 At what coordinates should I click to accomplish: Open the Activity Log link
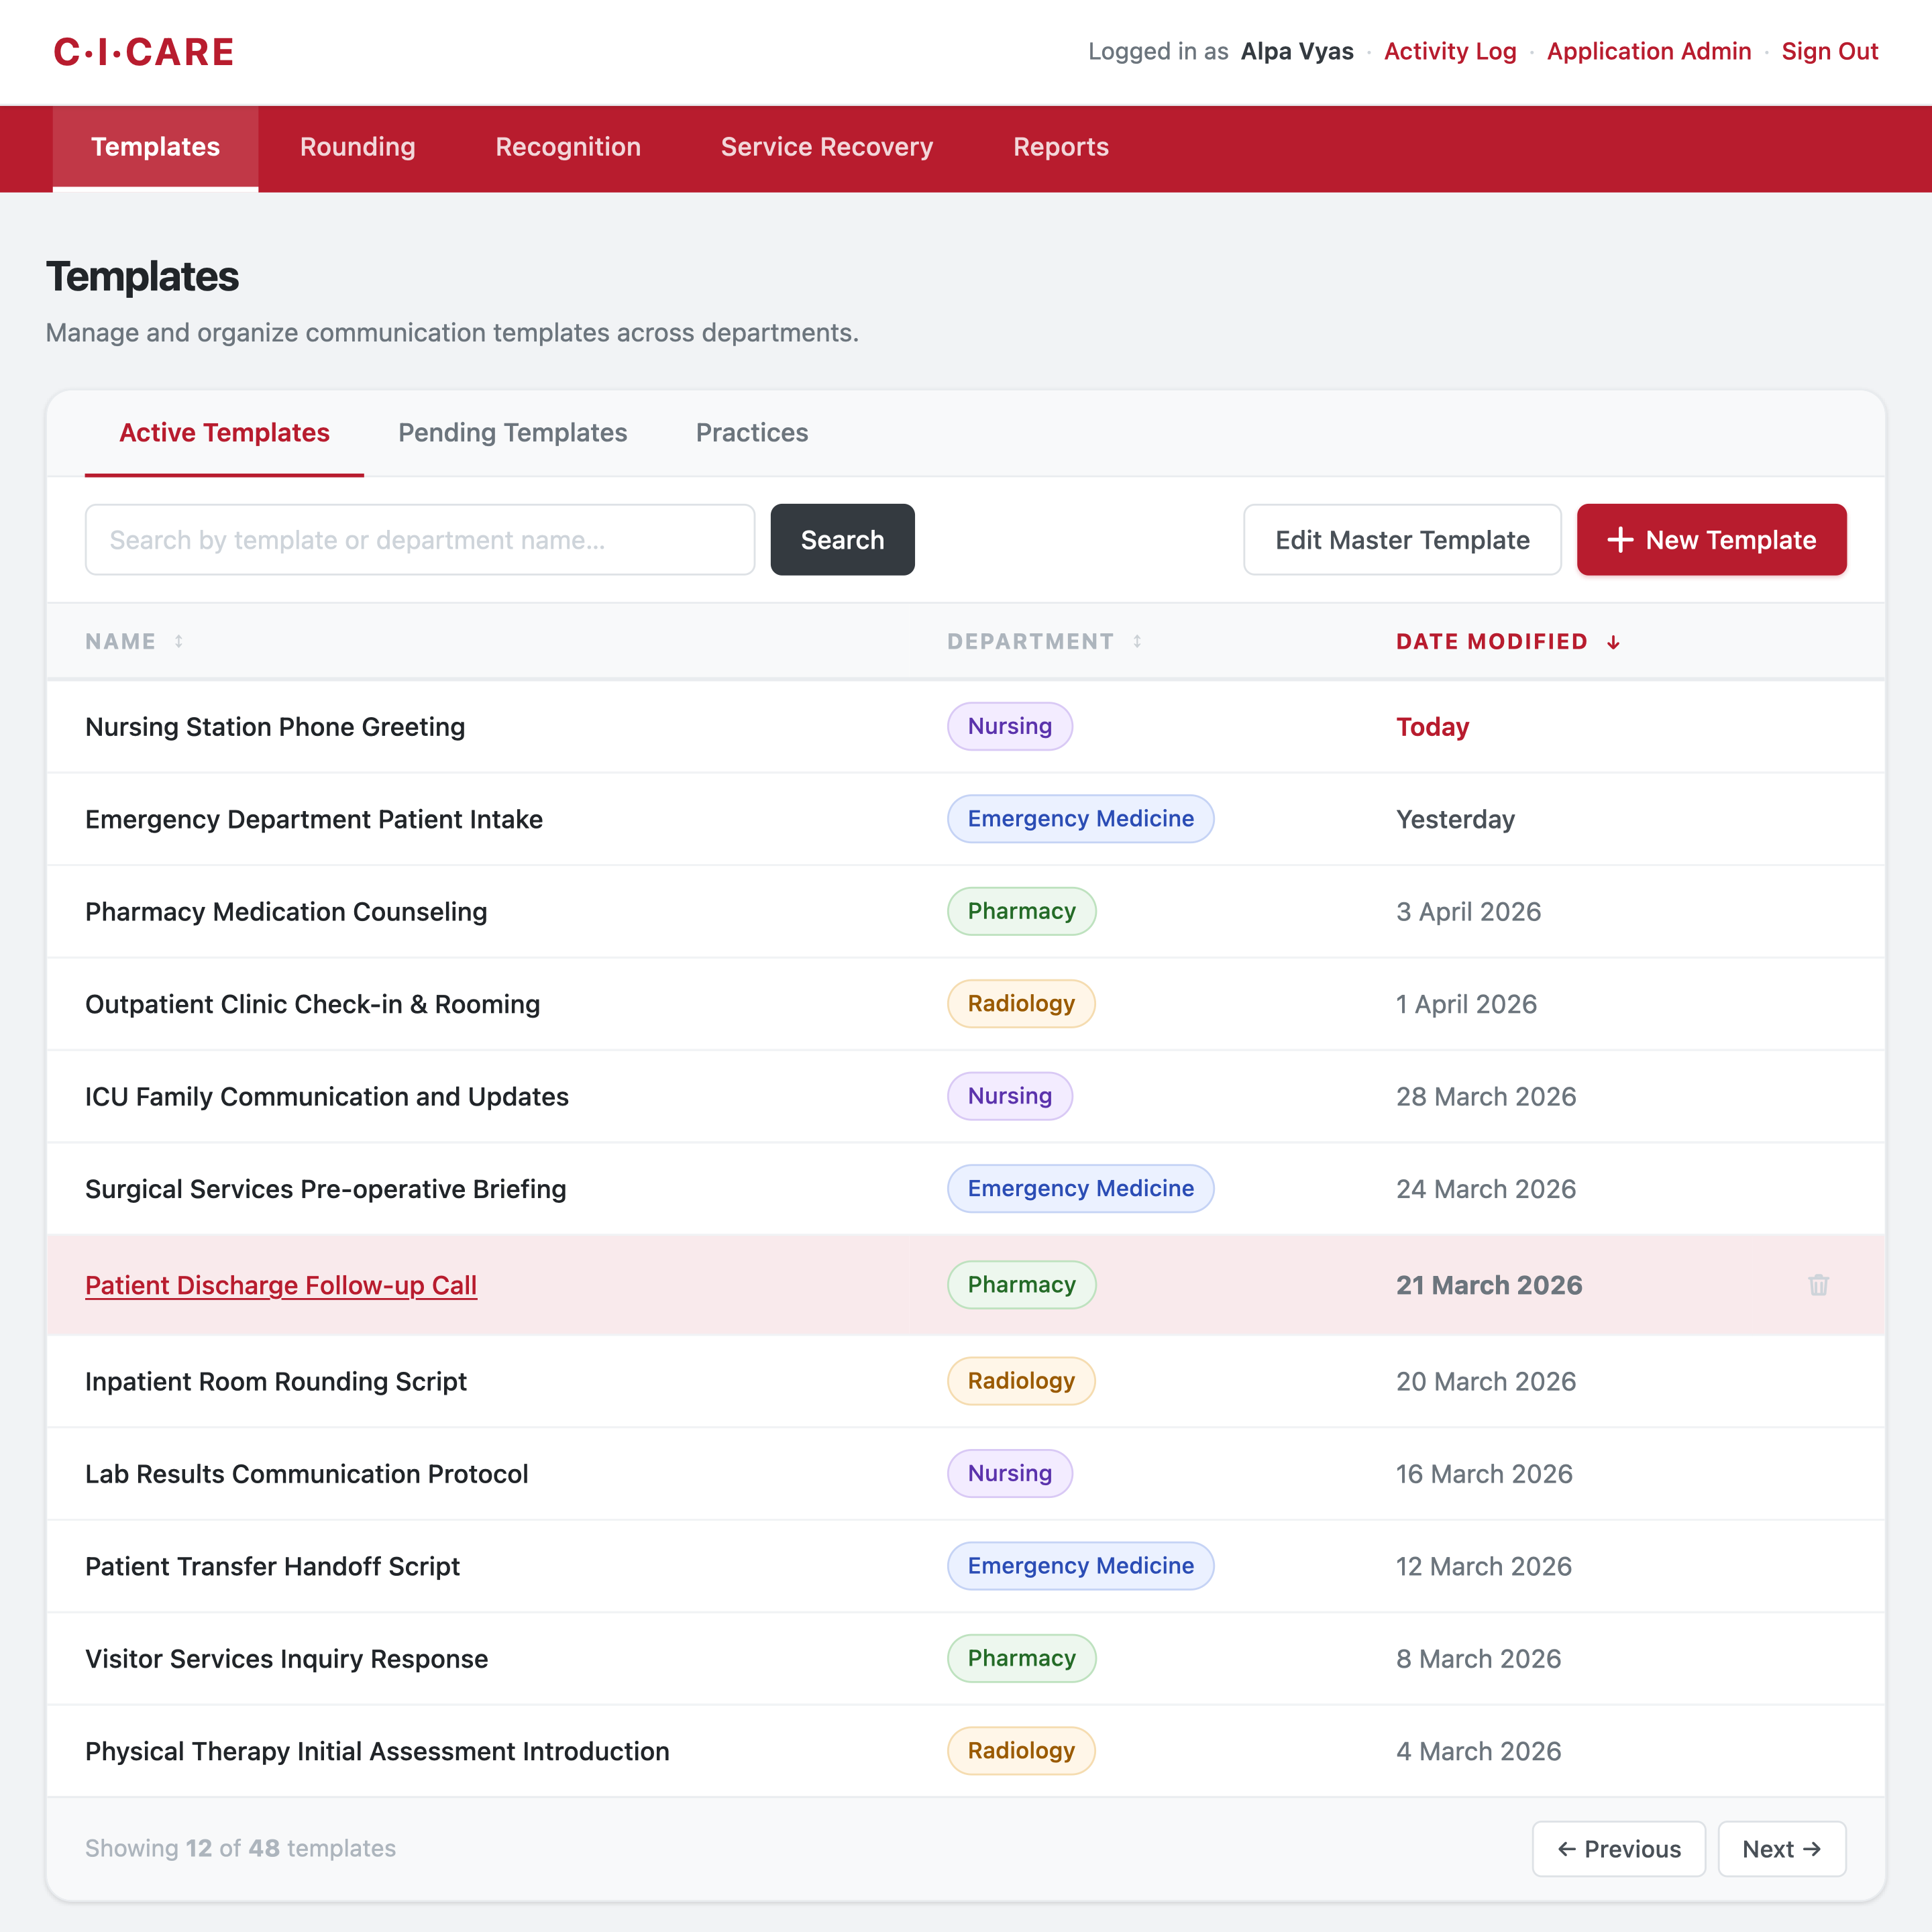[1449, 51]
